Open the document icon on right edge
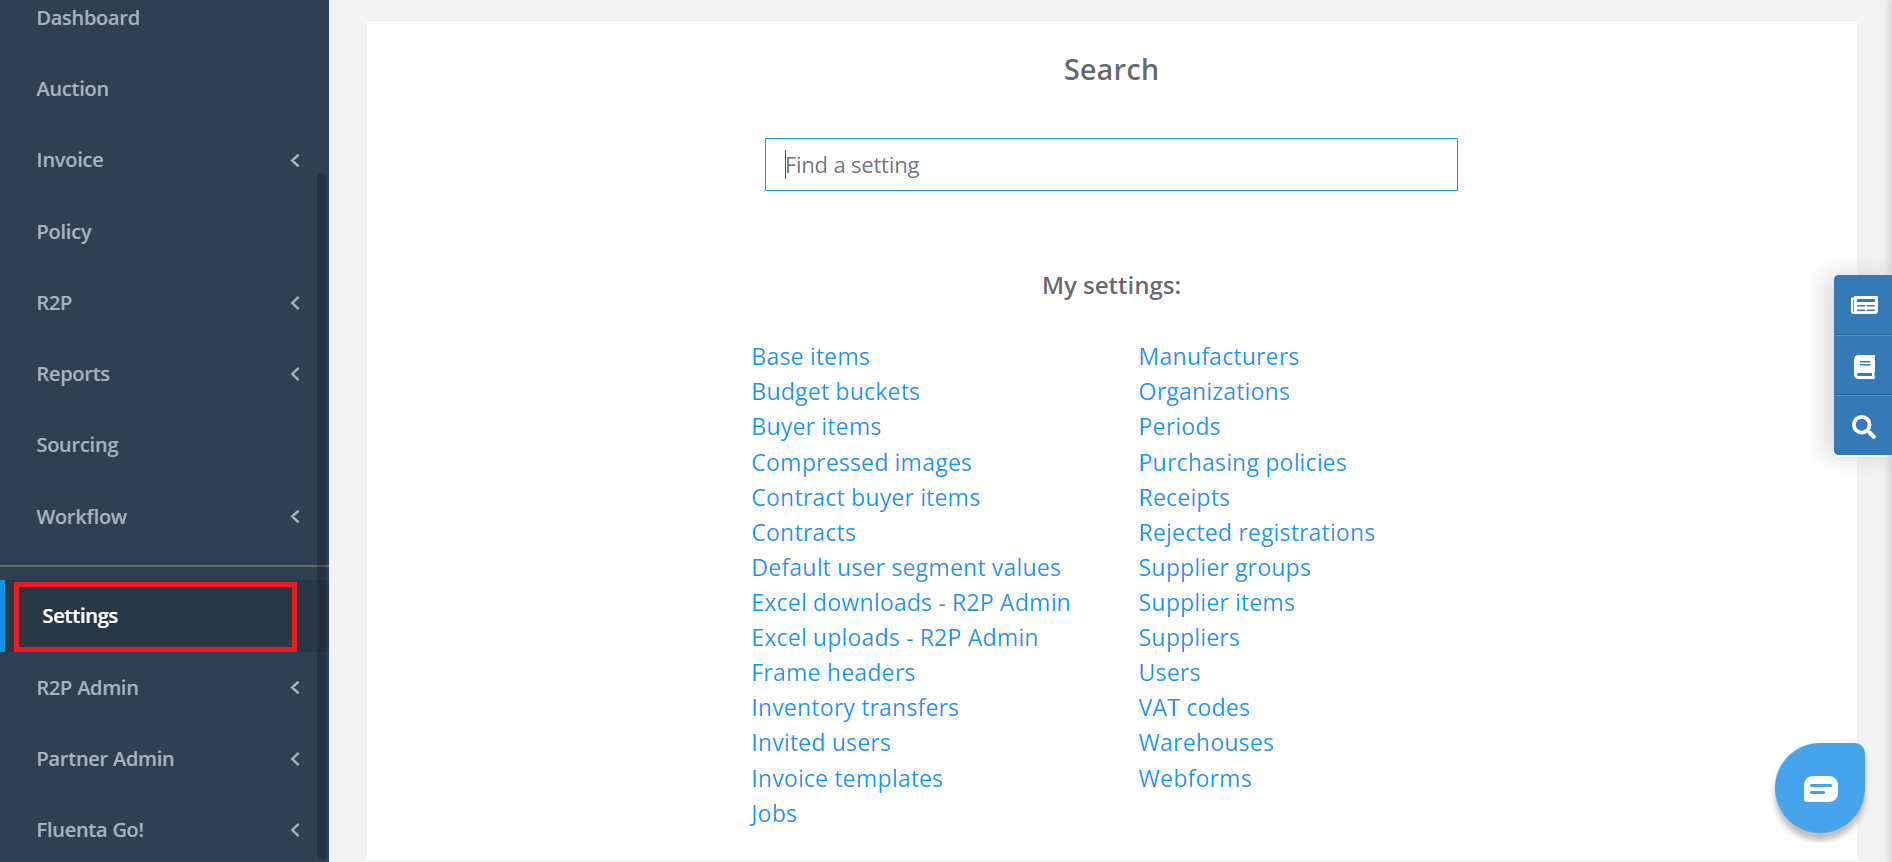 click(x=1864, y=367)
